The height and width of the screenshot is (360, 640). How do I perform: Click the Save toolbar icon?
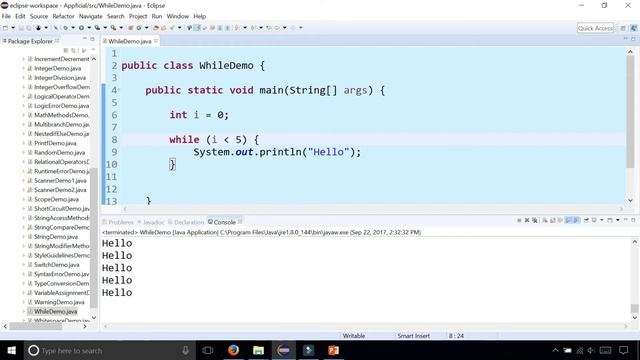(21, 28)
